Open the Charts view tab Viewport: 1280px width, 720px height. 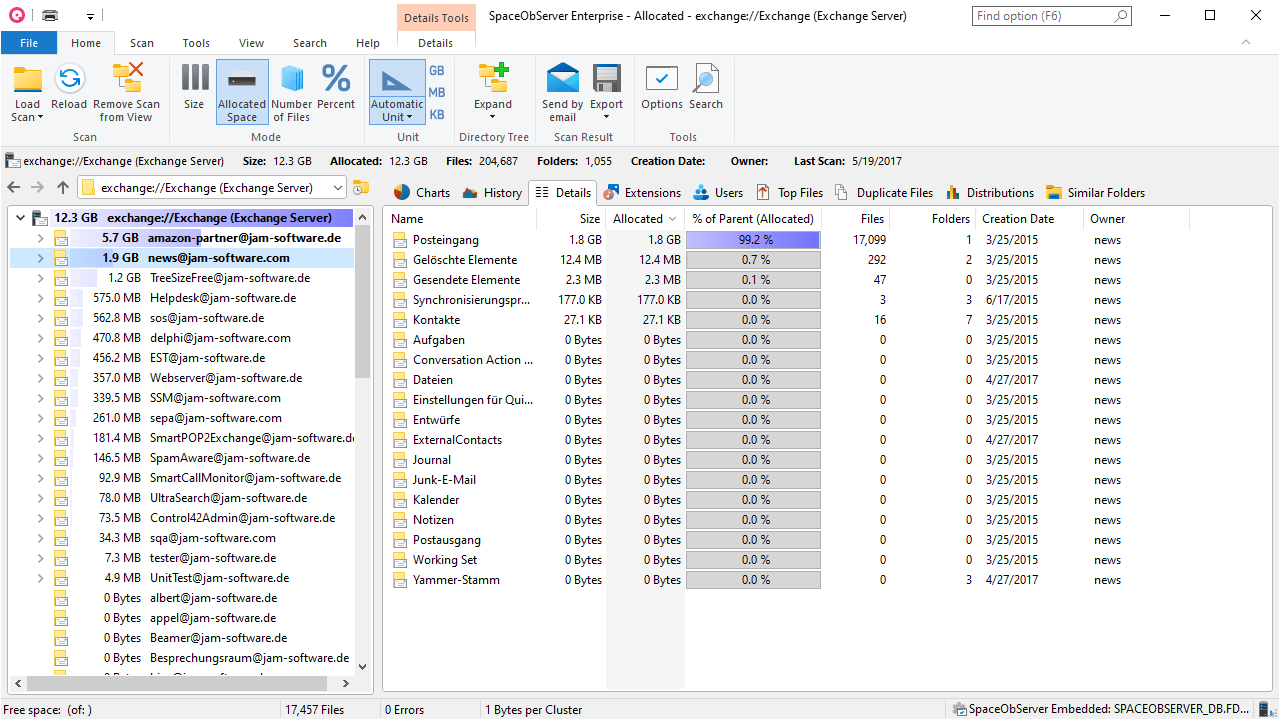(x=421, y=193)
